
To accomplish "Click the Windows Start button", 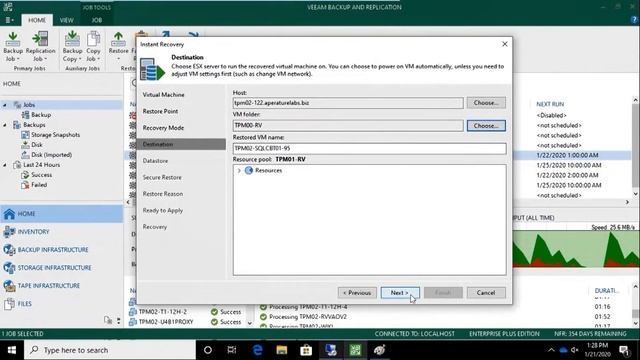I will point(12,350).
